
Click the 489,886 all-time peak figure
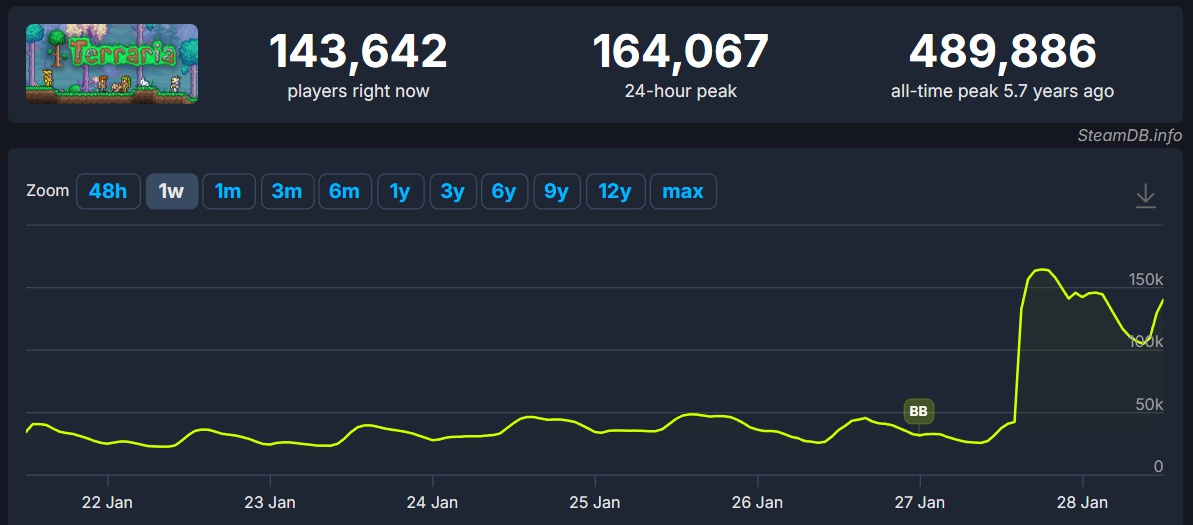[1002, 52]
